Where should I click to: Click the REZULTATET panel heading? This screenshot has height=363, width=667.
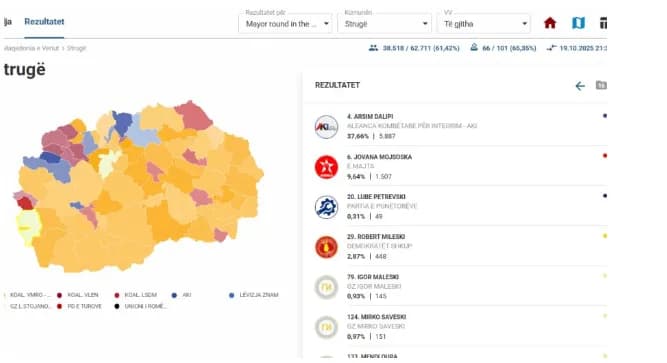(x=337, y=85)
